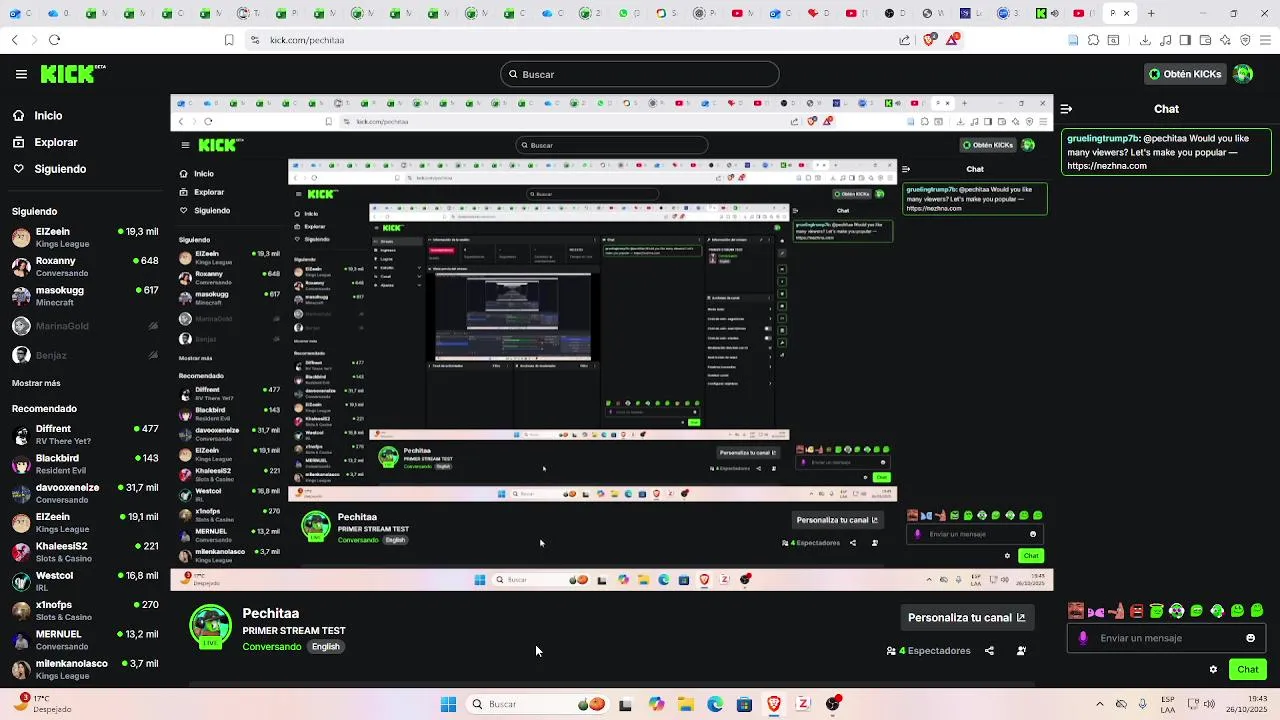Select the green halo emote
The width and height of the screenshot is (1280, 720).
1156,611
